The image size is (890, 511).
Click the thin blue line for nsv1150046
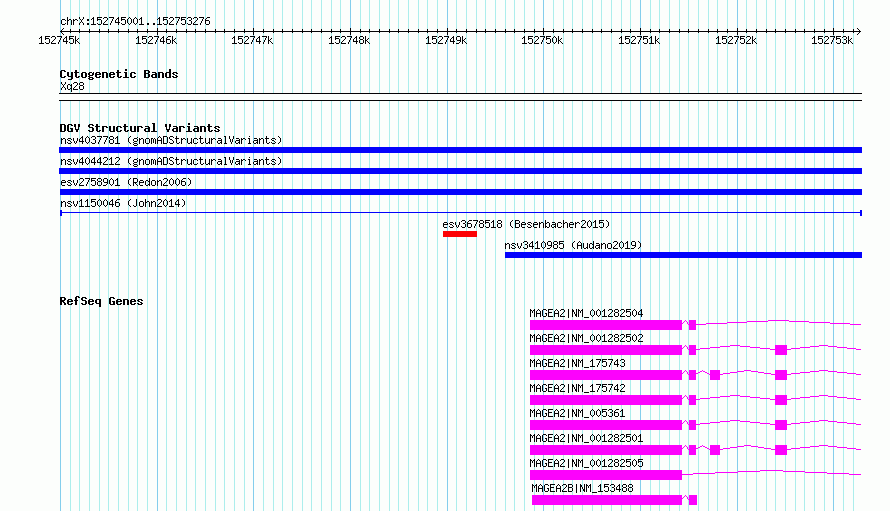tap(460, 213)
